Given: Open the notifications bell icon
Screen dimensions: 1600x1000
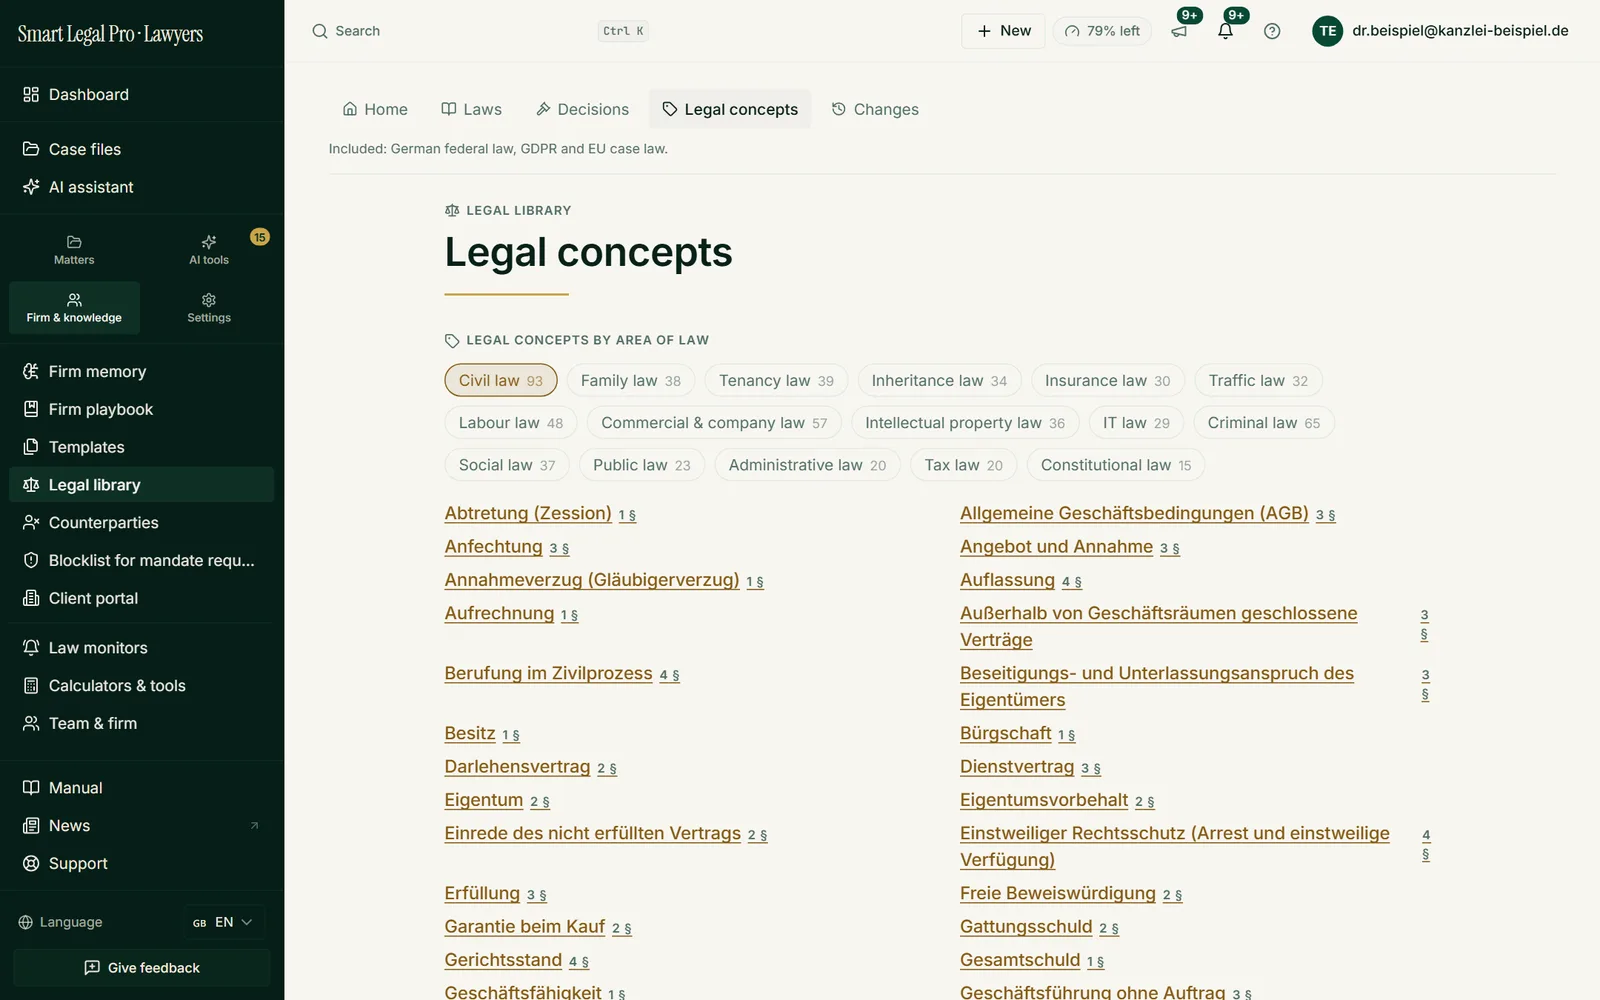Looking at the screenshot, I should pos(1226,31).
